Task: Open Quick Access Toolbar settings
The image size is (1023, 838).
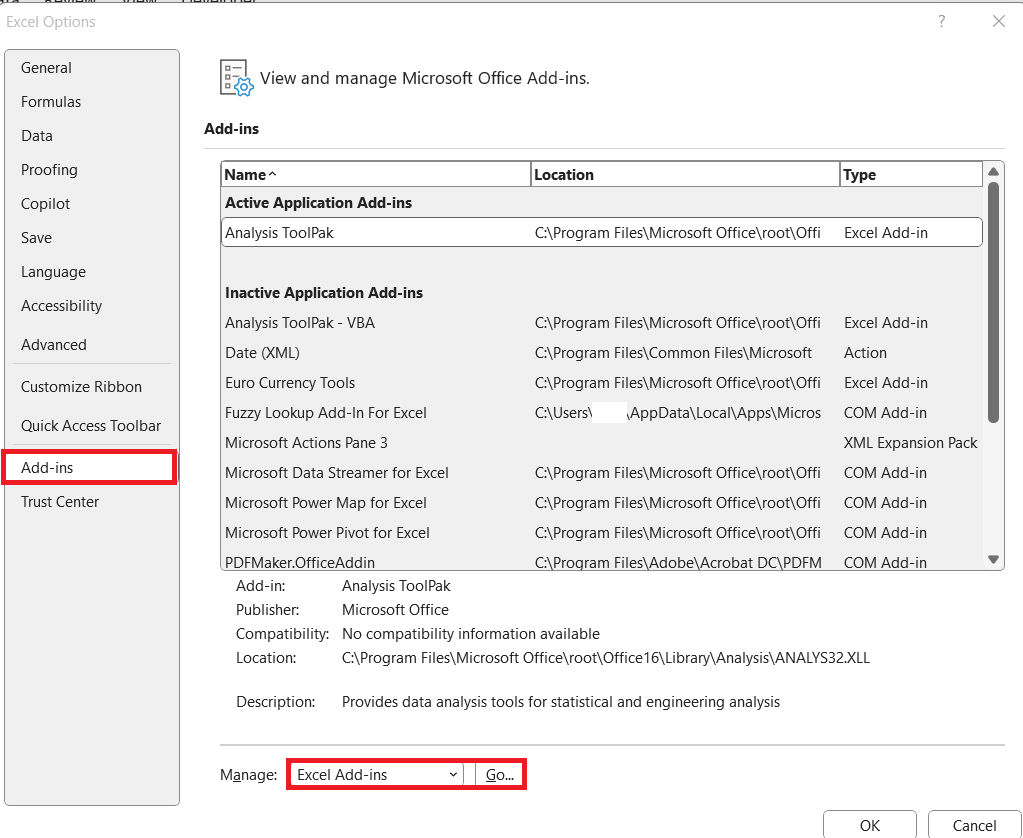Action: pos(91,426)
